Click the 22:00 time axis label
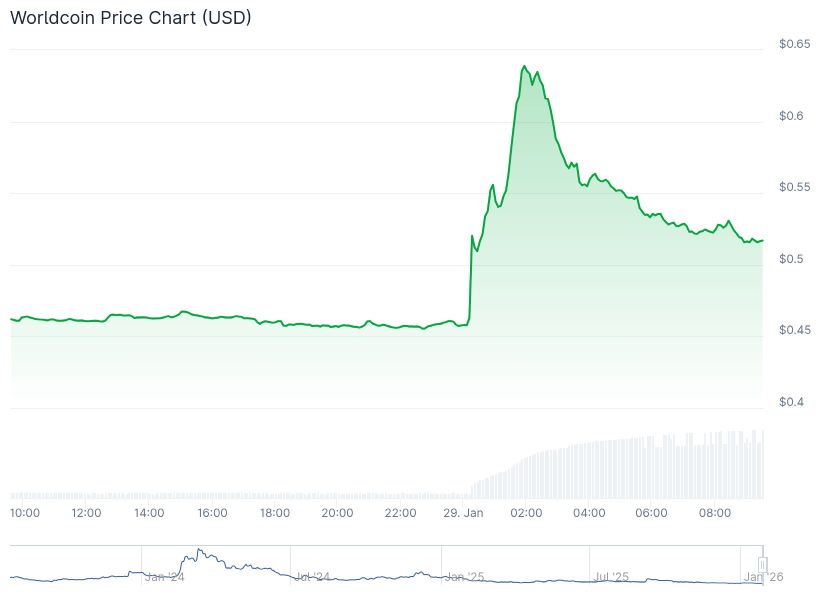Image resolution: width=822 pixels, height=600 pixels. pyautogui.click(x=400, y=513)
